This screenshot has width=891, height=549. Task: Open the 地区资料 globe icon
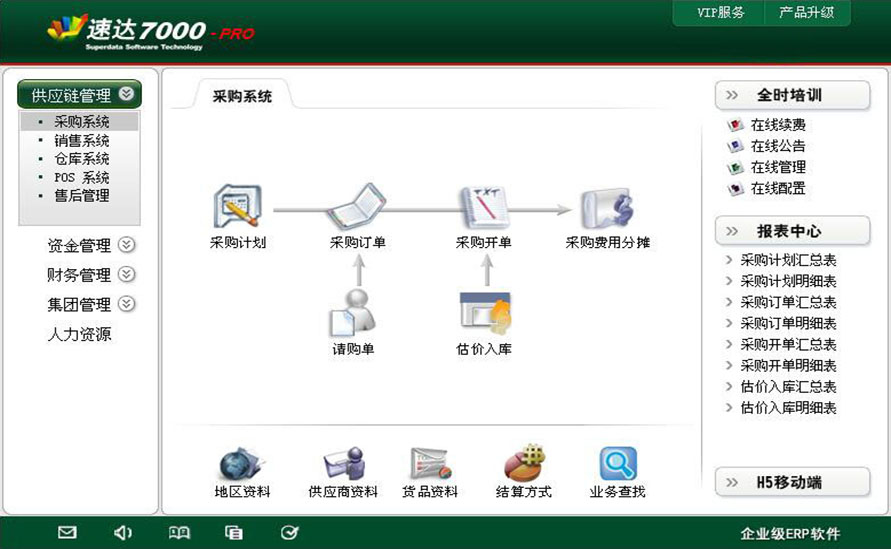[242, 463]
